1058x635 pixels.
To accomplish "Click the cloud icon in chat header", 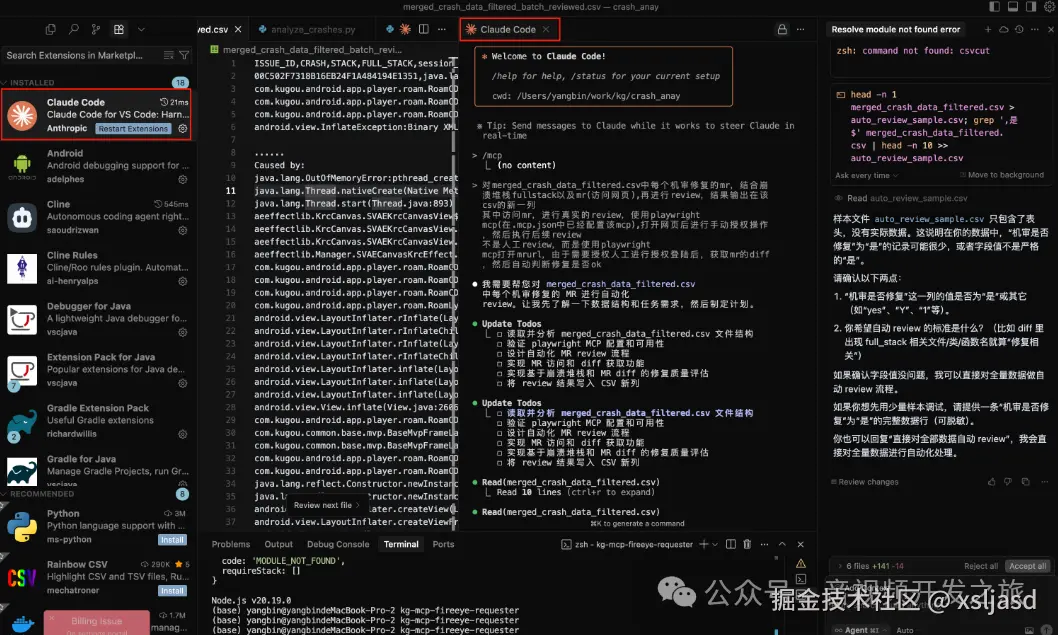I will pyautogui.click(x=1004, y=30).
